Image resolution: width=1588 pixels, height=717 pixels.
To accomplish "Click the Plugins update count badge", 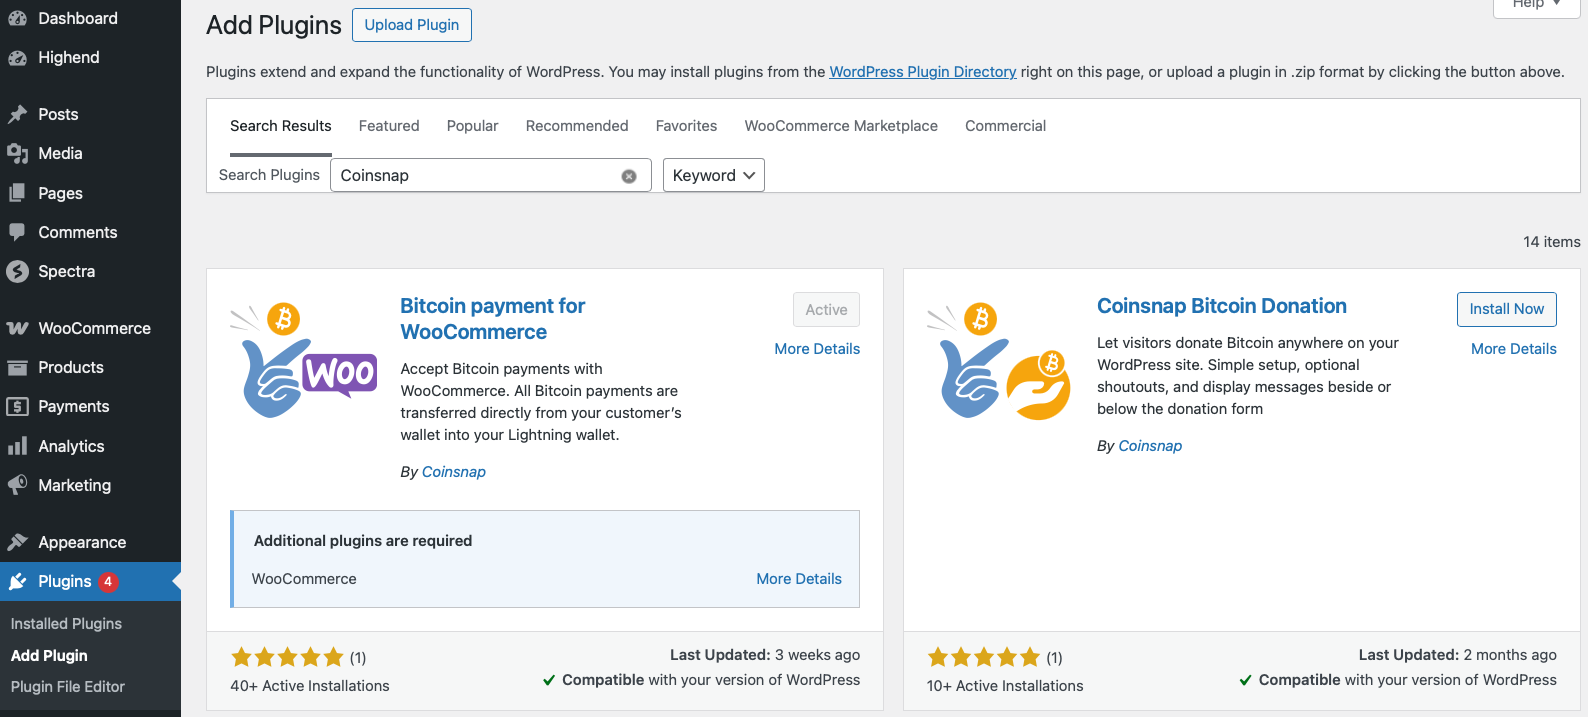I will click(108, 581).
